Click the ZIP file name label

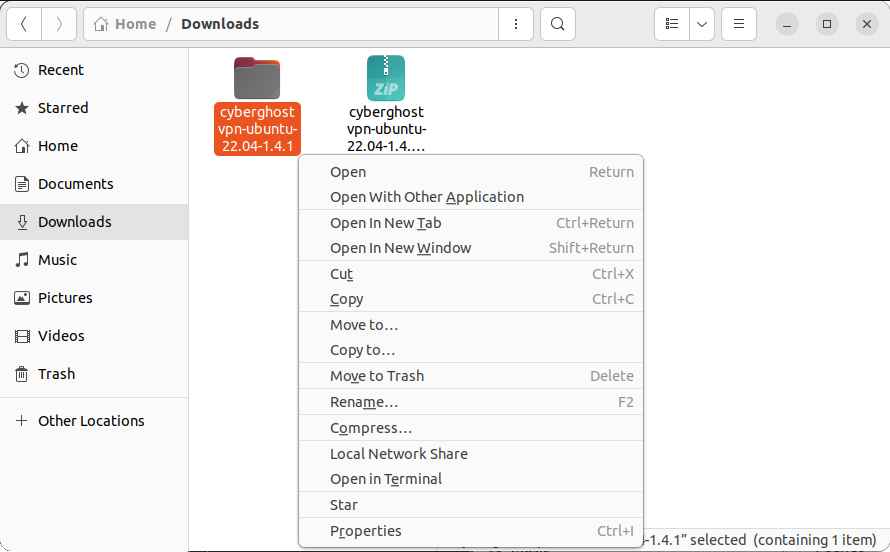(387, 129)
